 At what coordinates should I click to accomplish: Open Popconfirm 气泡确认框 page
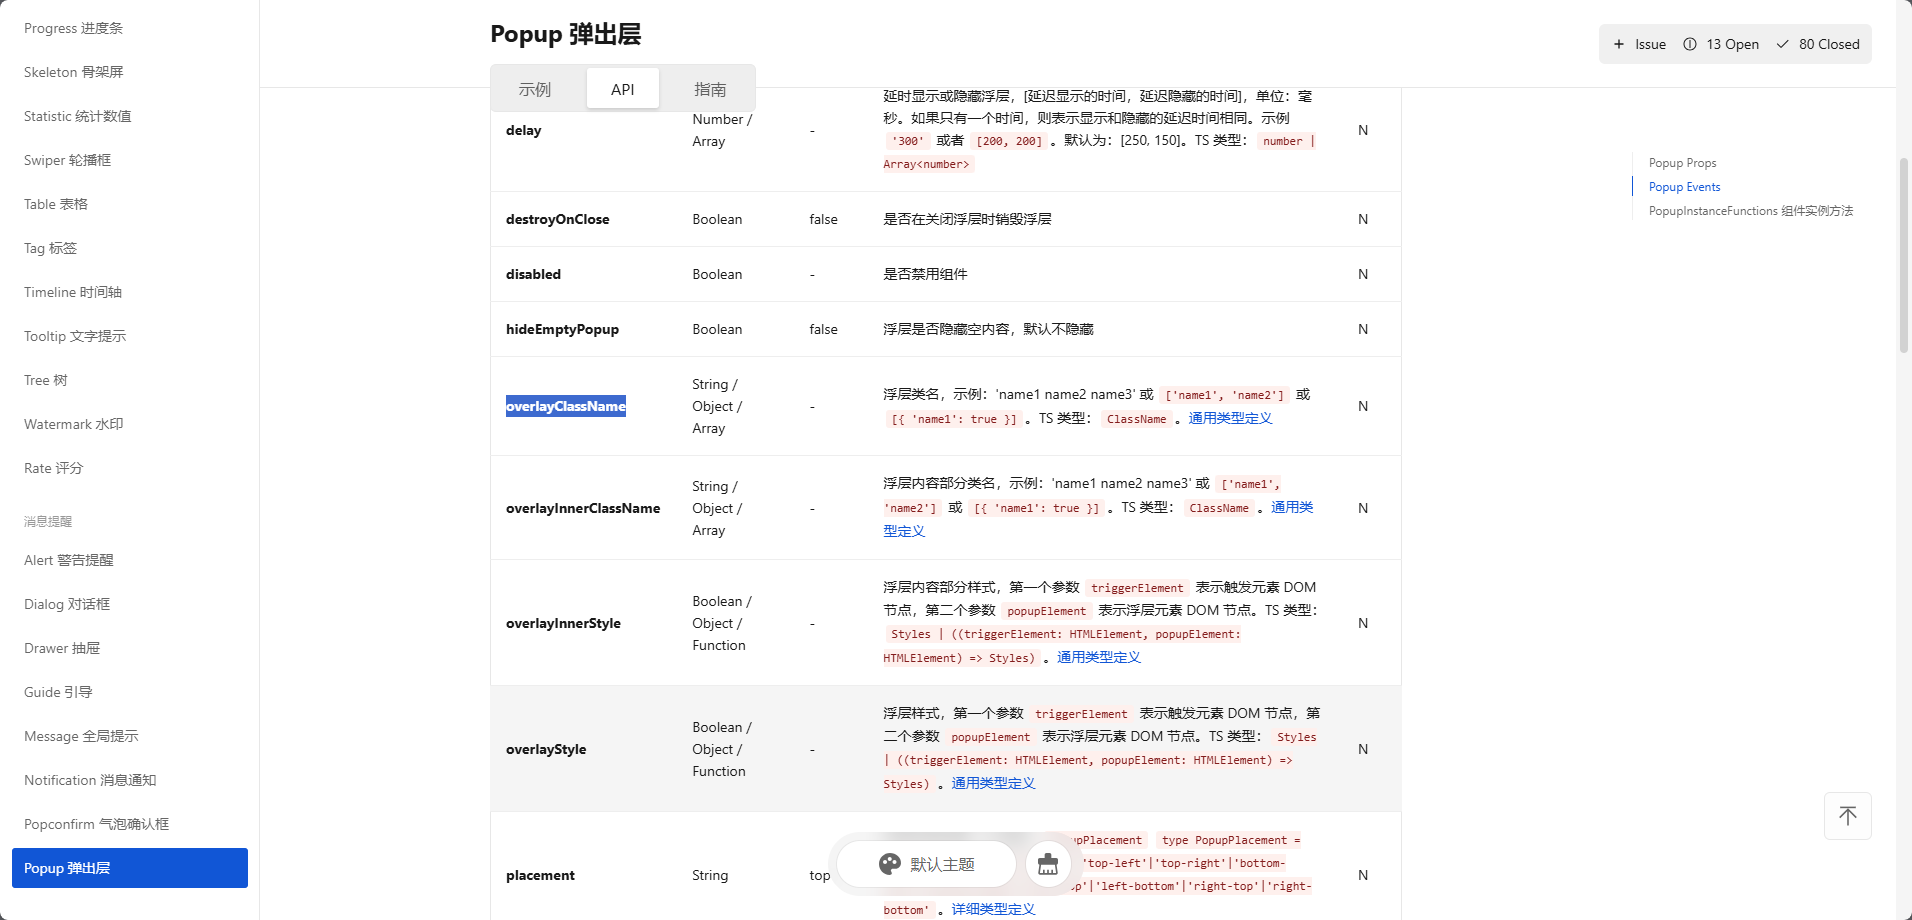click(x=130, y=824)
